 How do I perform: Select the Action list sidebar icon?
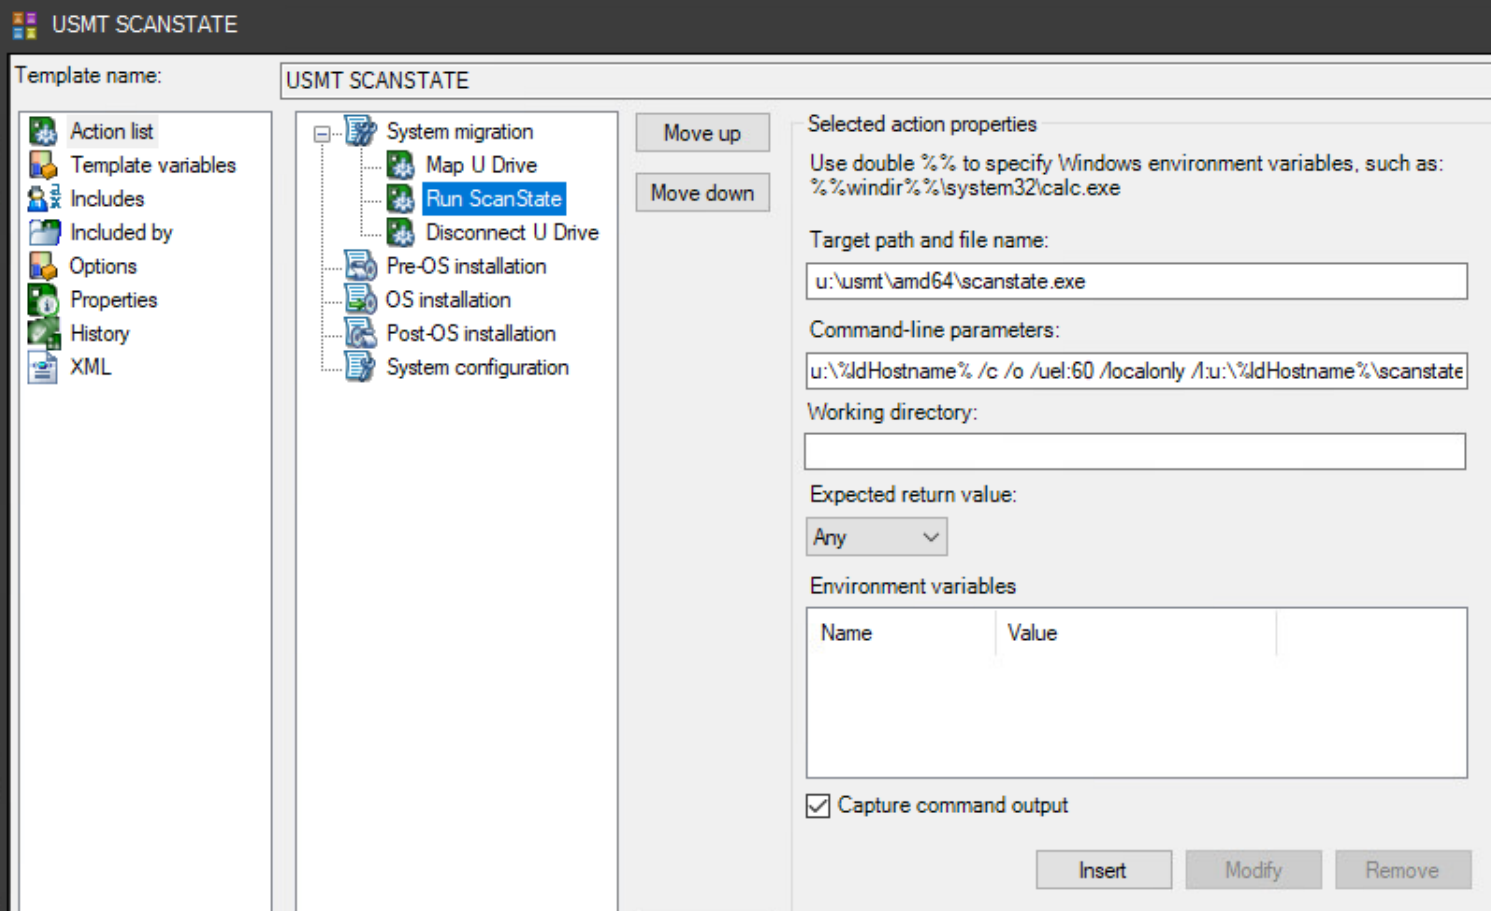click(43, 131)
